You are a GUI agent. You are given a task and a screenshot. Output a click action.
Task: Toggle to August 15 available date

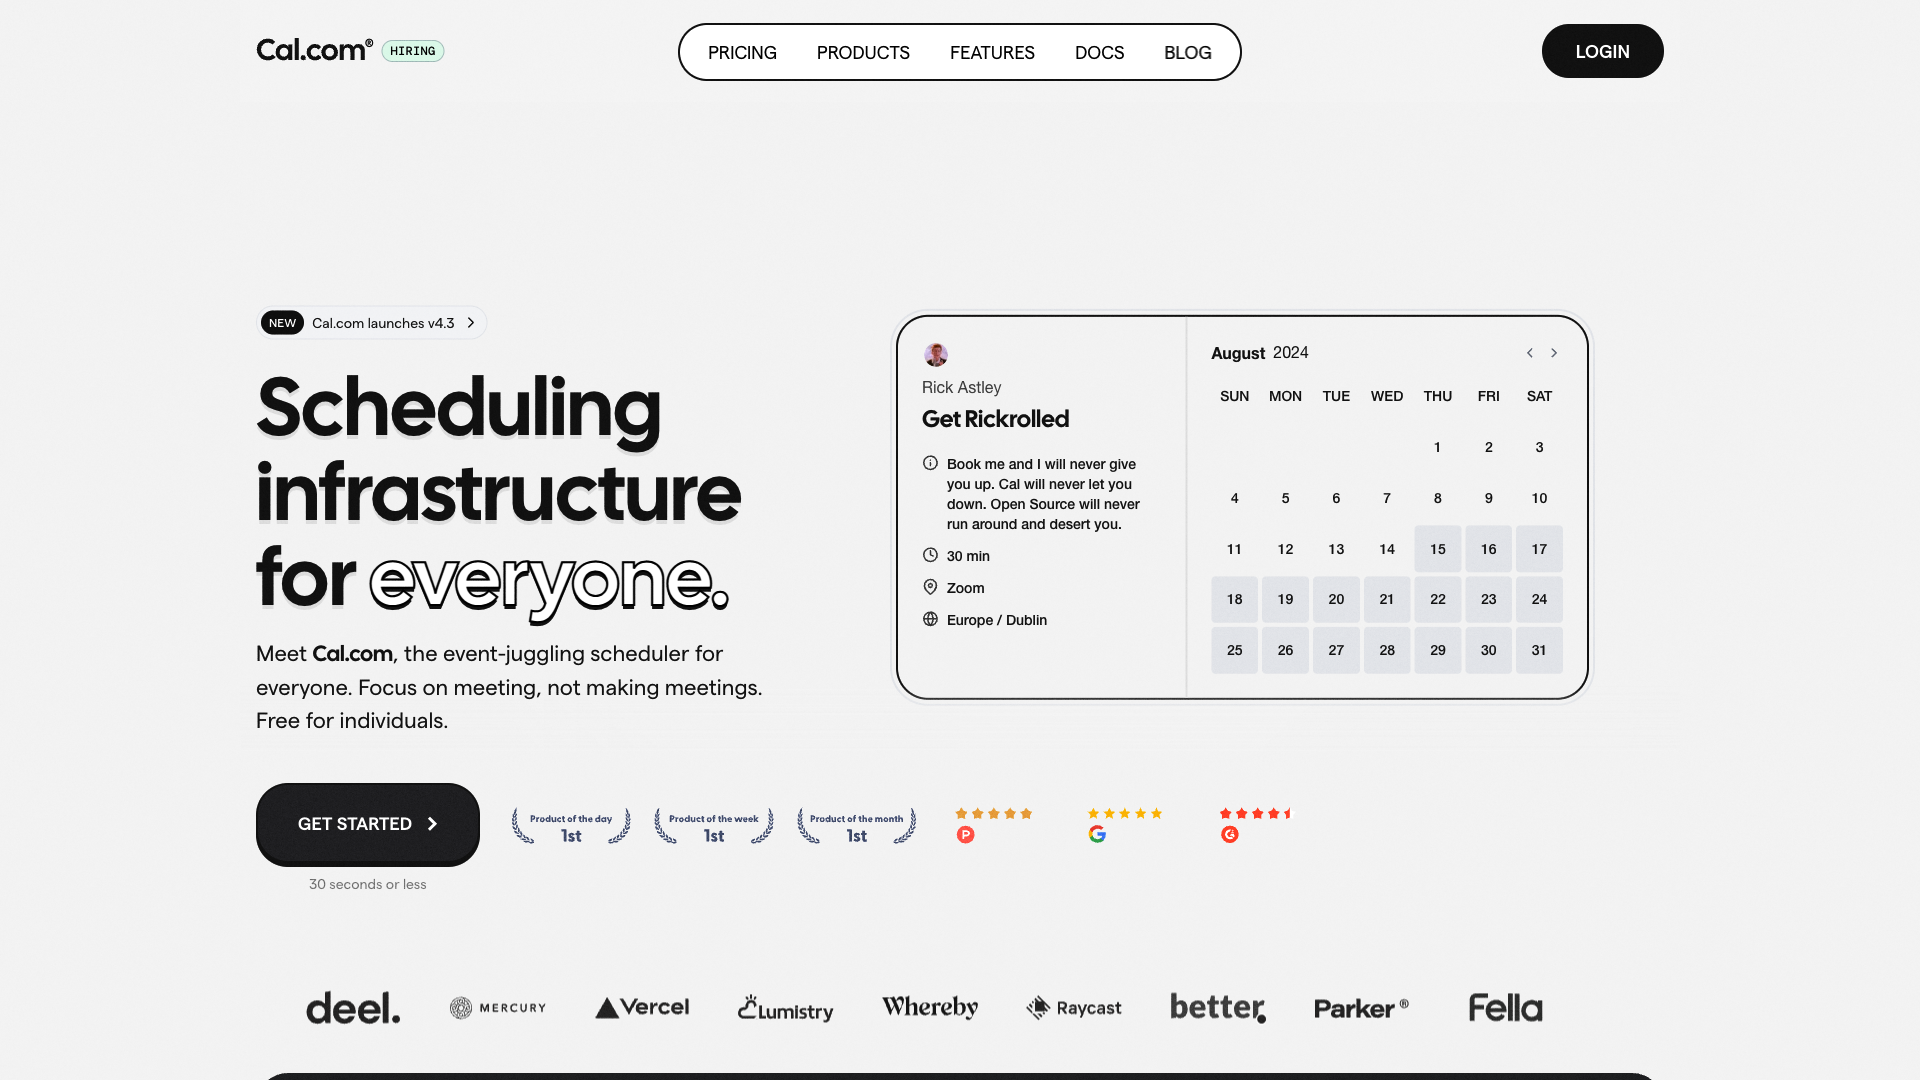1437,549
